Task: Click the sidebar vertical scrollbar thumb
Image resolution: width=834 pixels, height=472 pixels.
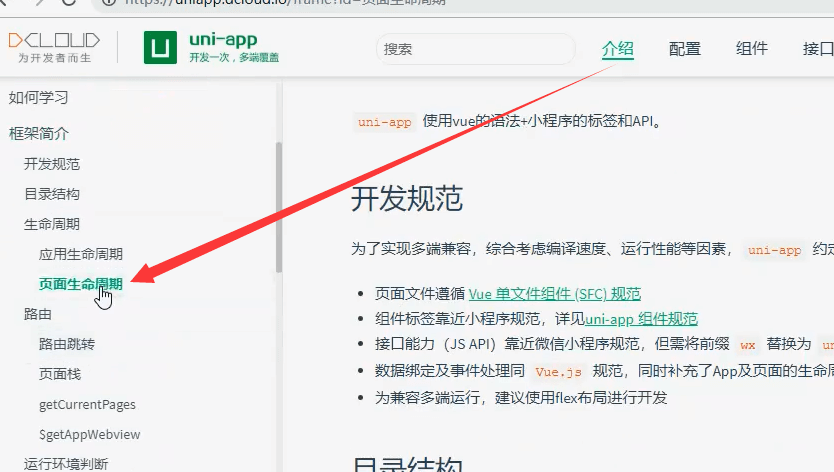Action: click(x=279, y=208)
